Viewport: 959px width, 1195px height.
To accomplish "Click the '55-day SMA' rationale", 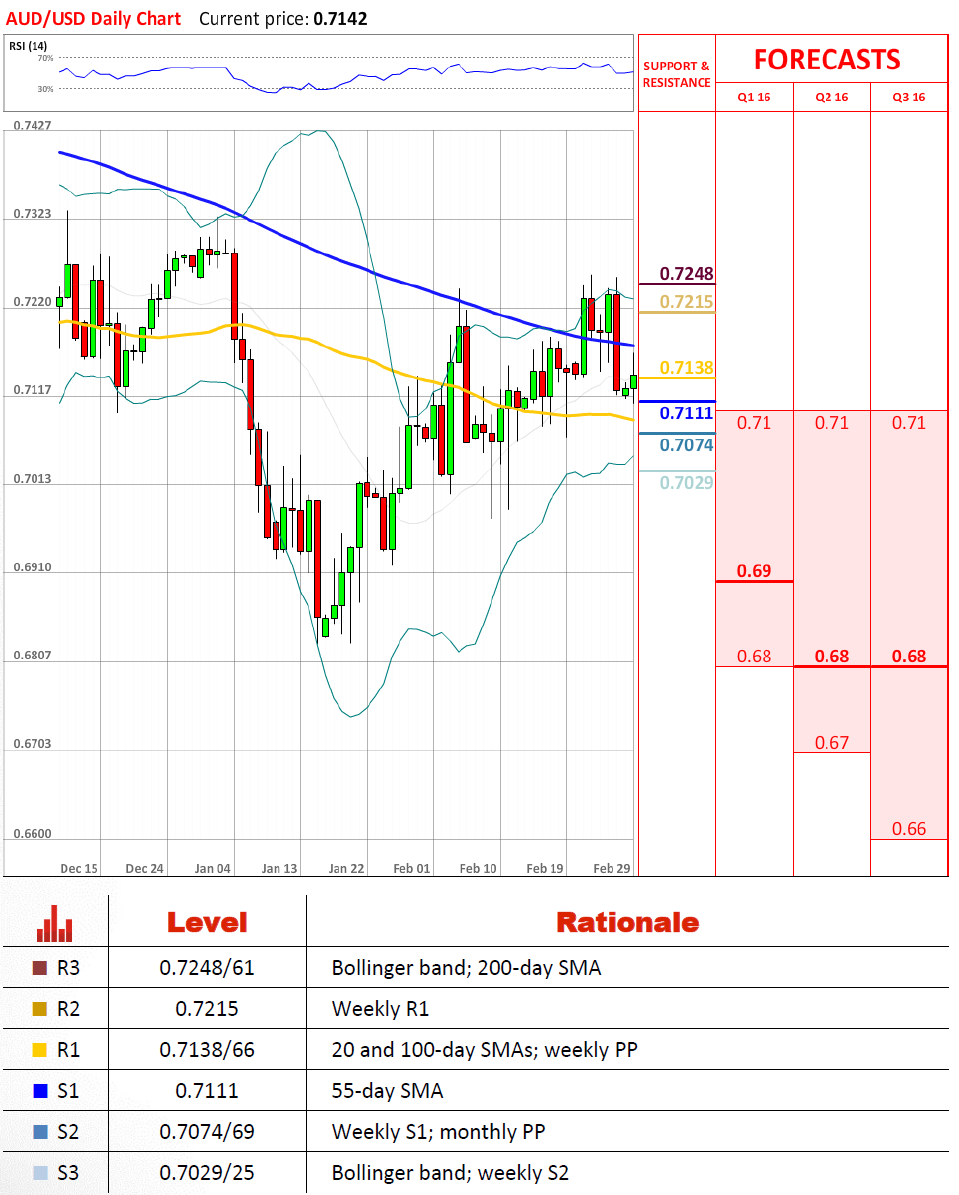I will coord(387,1091).
